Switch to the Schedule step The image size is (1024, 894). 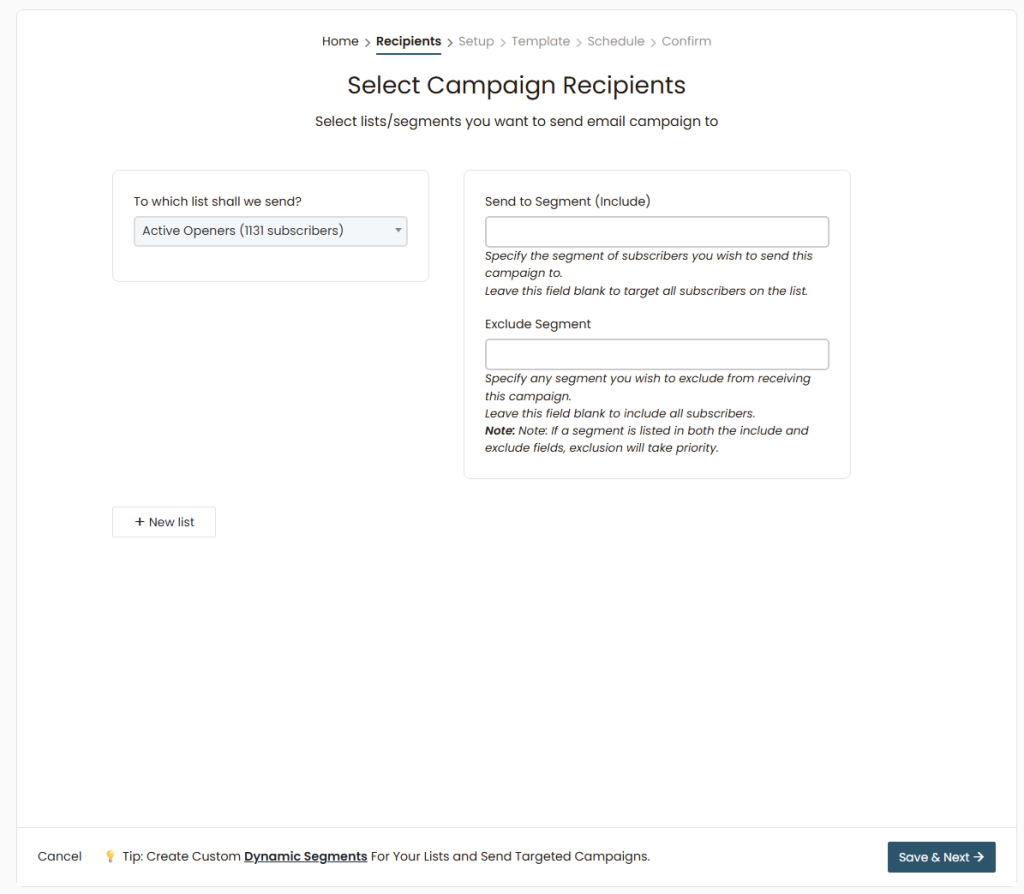(x=616, y=41)
